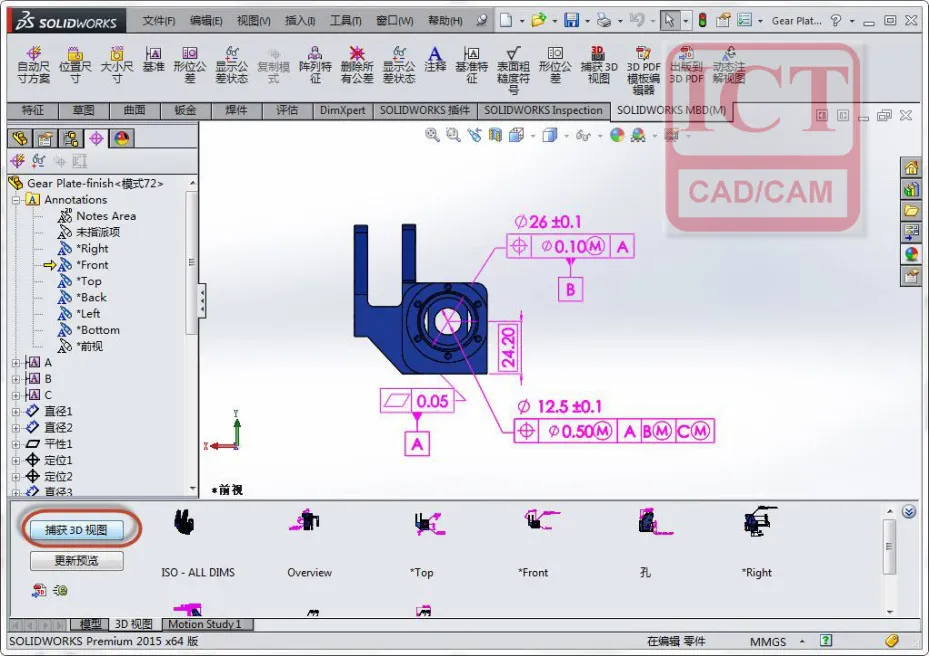Click the 更新预览 button
This screenshot has height=656, width=929.
(76, 561)
